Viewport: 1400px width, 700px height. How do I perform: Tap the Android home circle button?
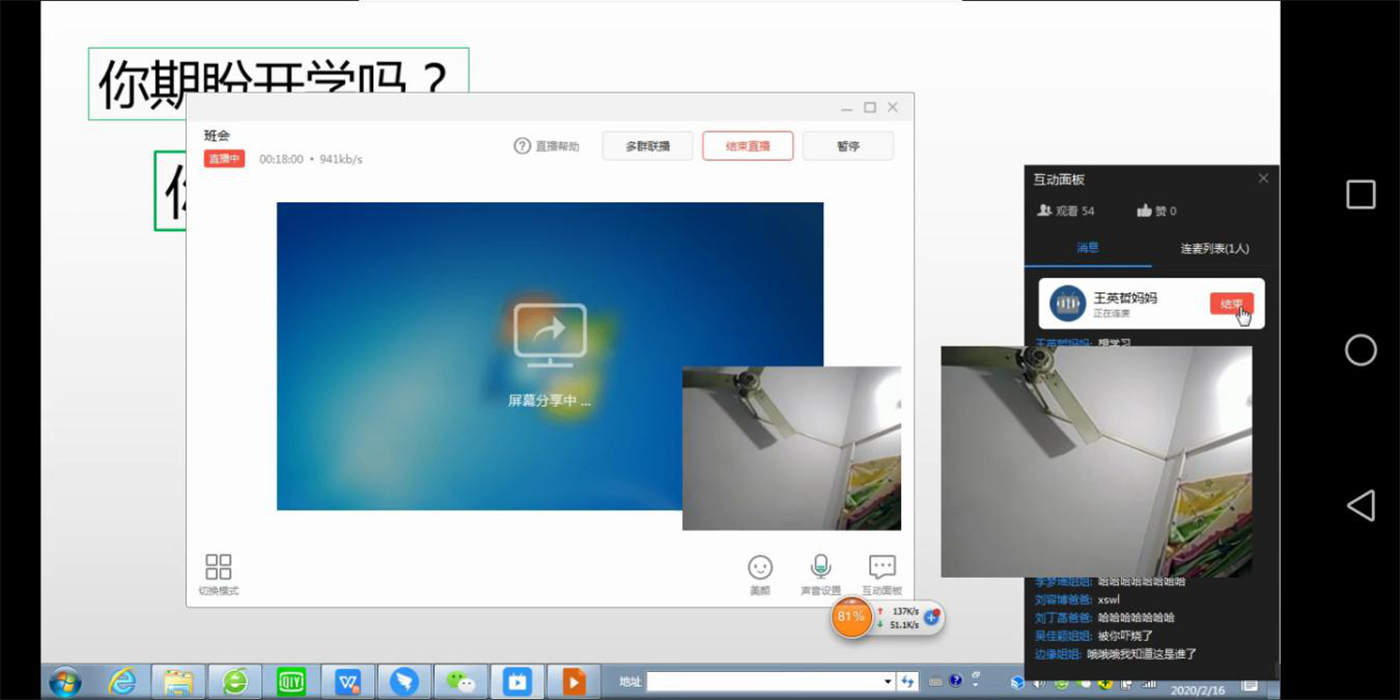(1360, 350)
